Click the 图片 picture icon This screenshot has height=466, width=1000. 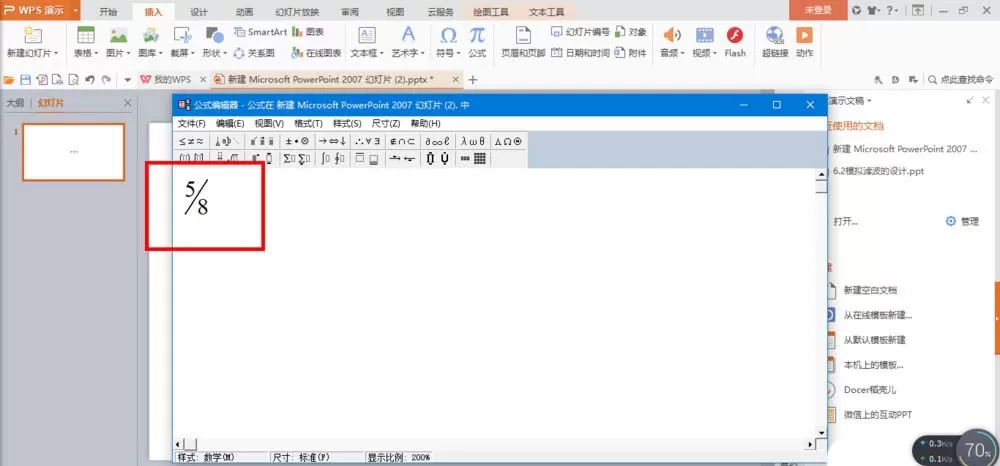coord(118,36)
